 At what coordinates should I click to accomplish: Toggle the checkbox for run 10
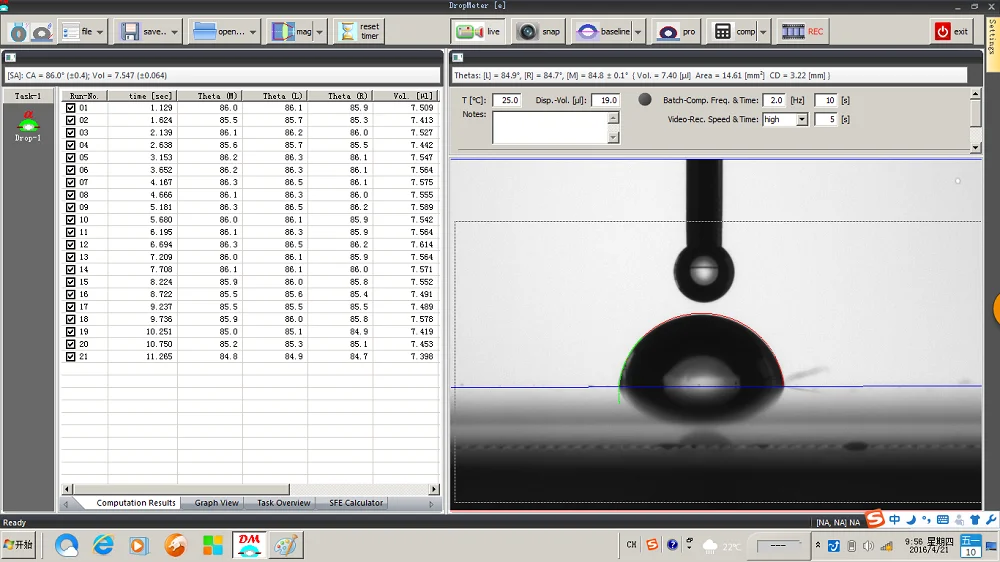point(70,220)
